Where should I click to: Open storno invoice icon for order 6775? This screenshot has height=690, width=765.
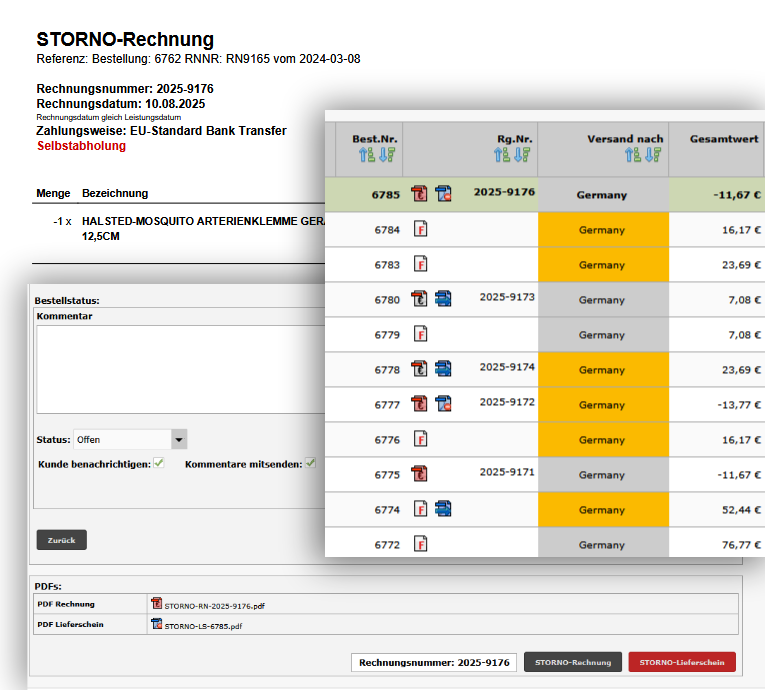pos(421,475)
